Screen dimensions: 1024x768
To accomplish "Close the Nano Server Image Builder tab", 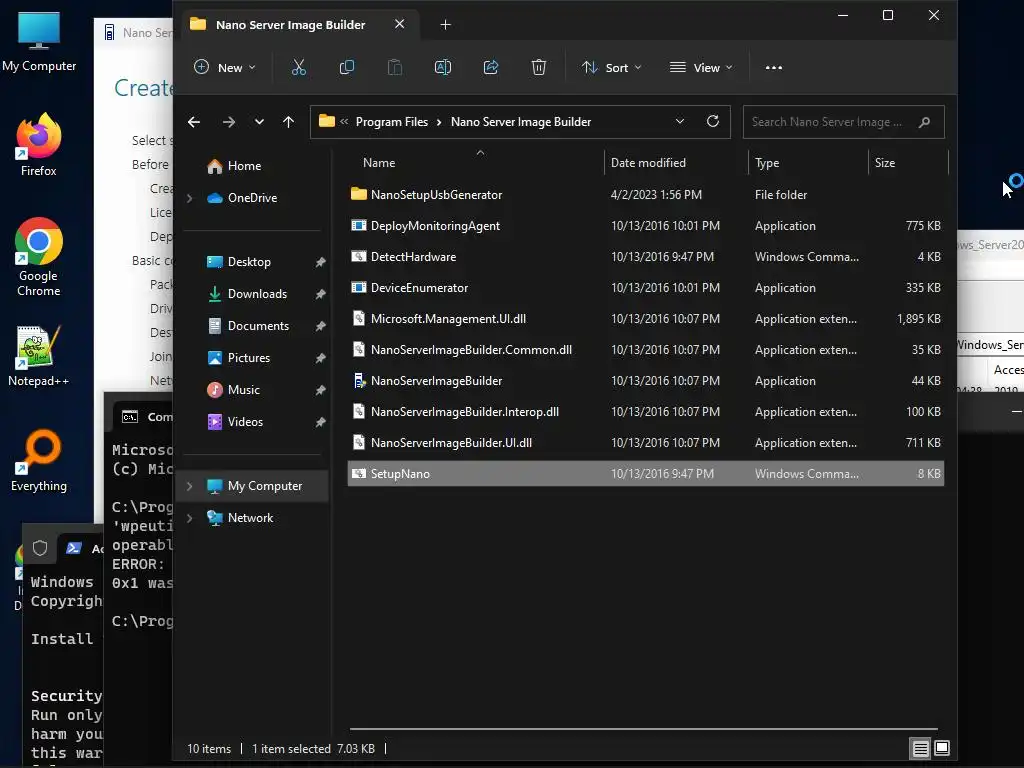I will click(x=400, y=24).
